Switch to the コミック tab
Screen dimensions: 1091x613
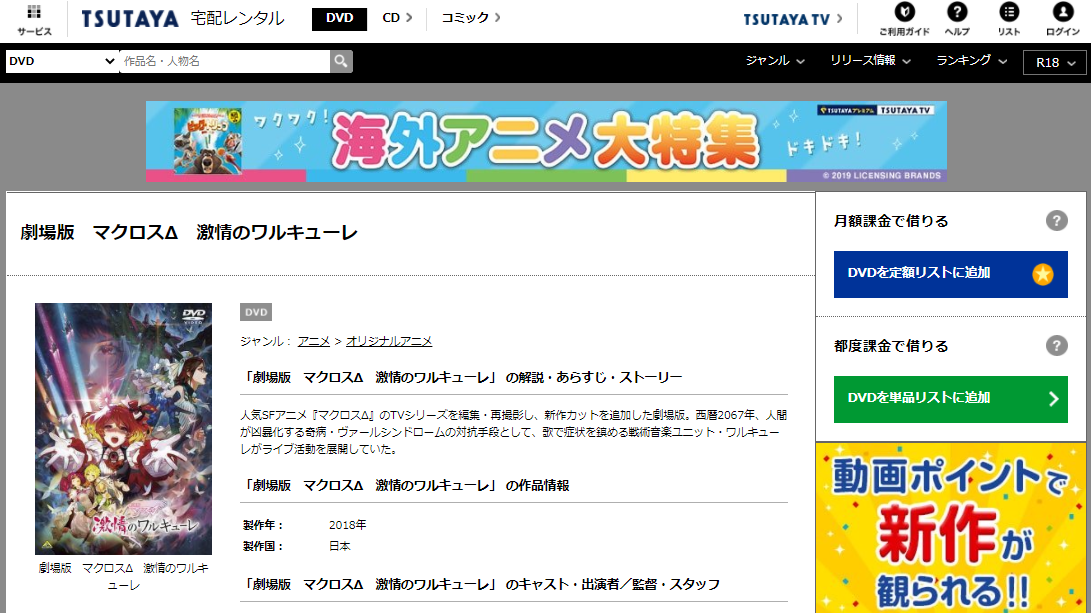(470, 18)
